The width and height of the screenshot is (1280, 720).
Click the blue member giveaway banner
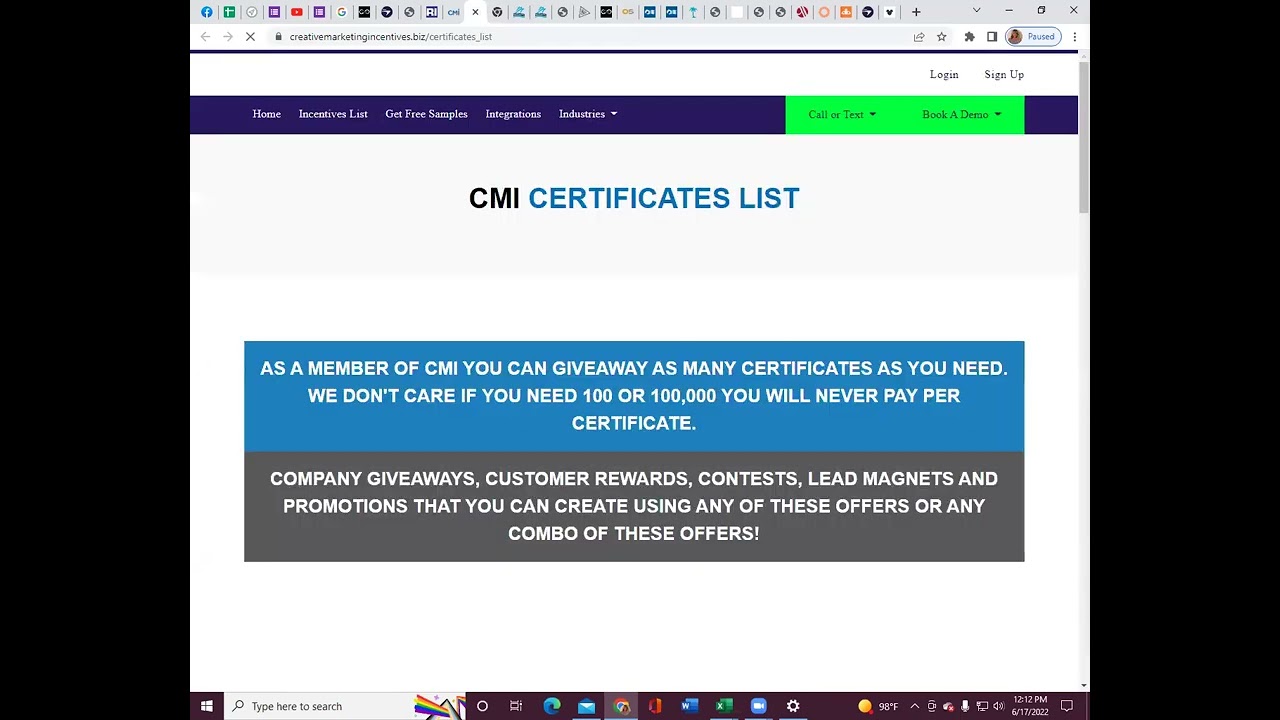pyautogui.click(x=634, y=396)
